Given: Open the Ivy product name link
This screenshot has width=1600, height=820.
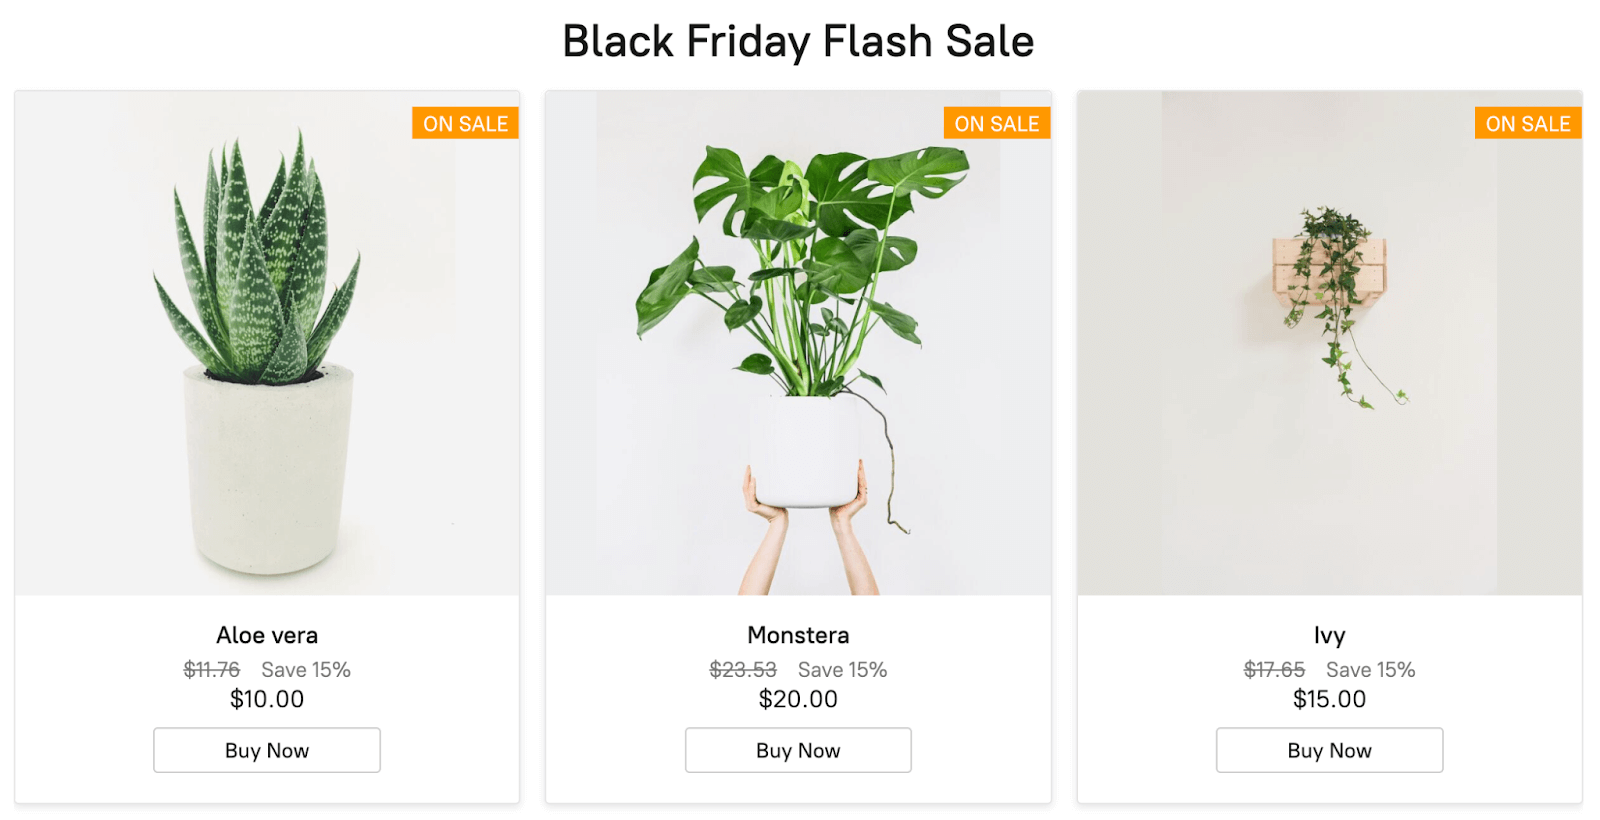Looking at the screenshot, I should point(1328,635).
